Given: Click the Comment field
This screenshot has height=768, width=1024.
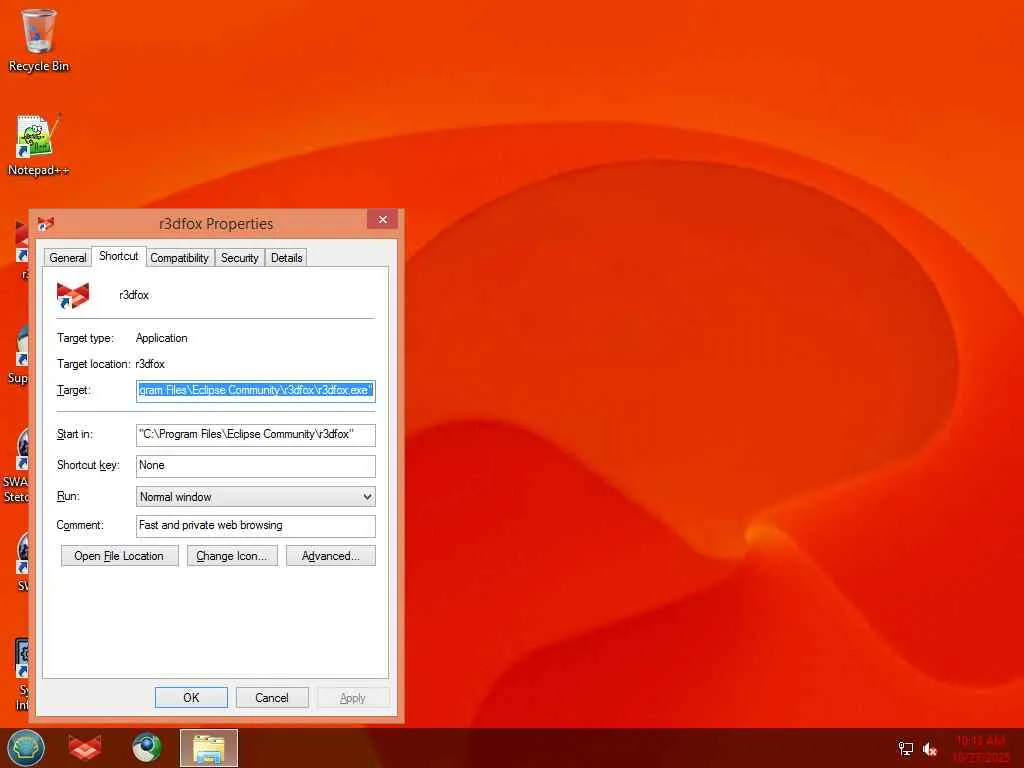Looking at the screenshot, I should [x=256, y=526].
